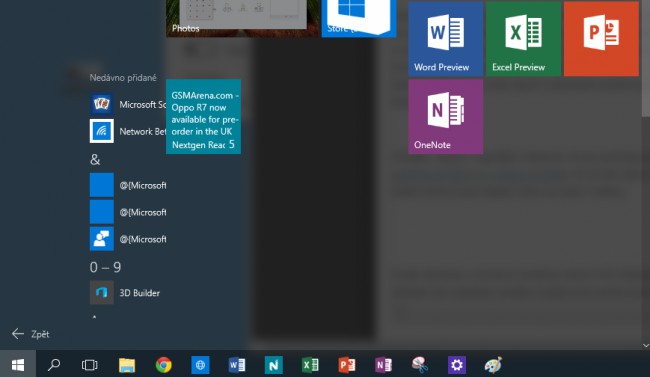This screenshot has width=650, height=377.
Task: Open Task View on the taskbar
Action: 90,365
